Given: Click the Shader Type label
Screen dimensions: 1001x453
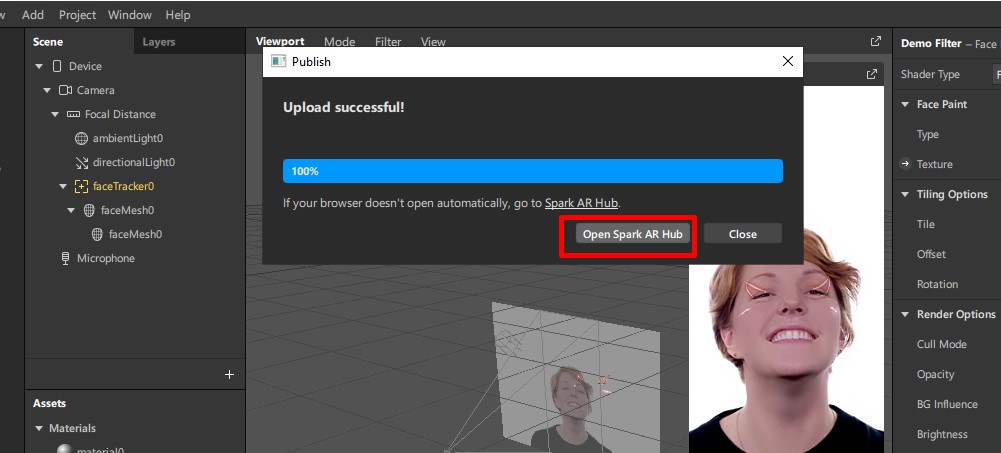Looking at the screenshot, I should point(930,75).
